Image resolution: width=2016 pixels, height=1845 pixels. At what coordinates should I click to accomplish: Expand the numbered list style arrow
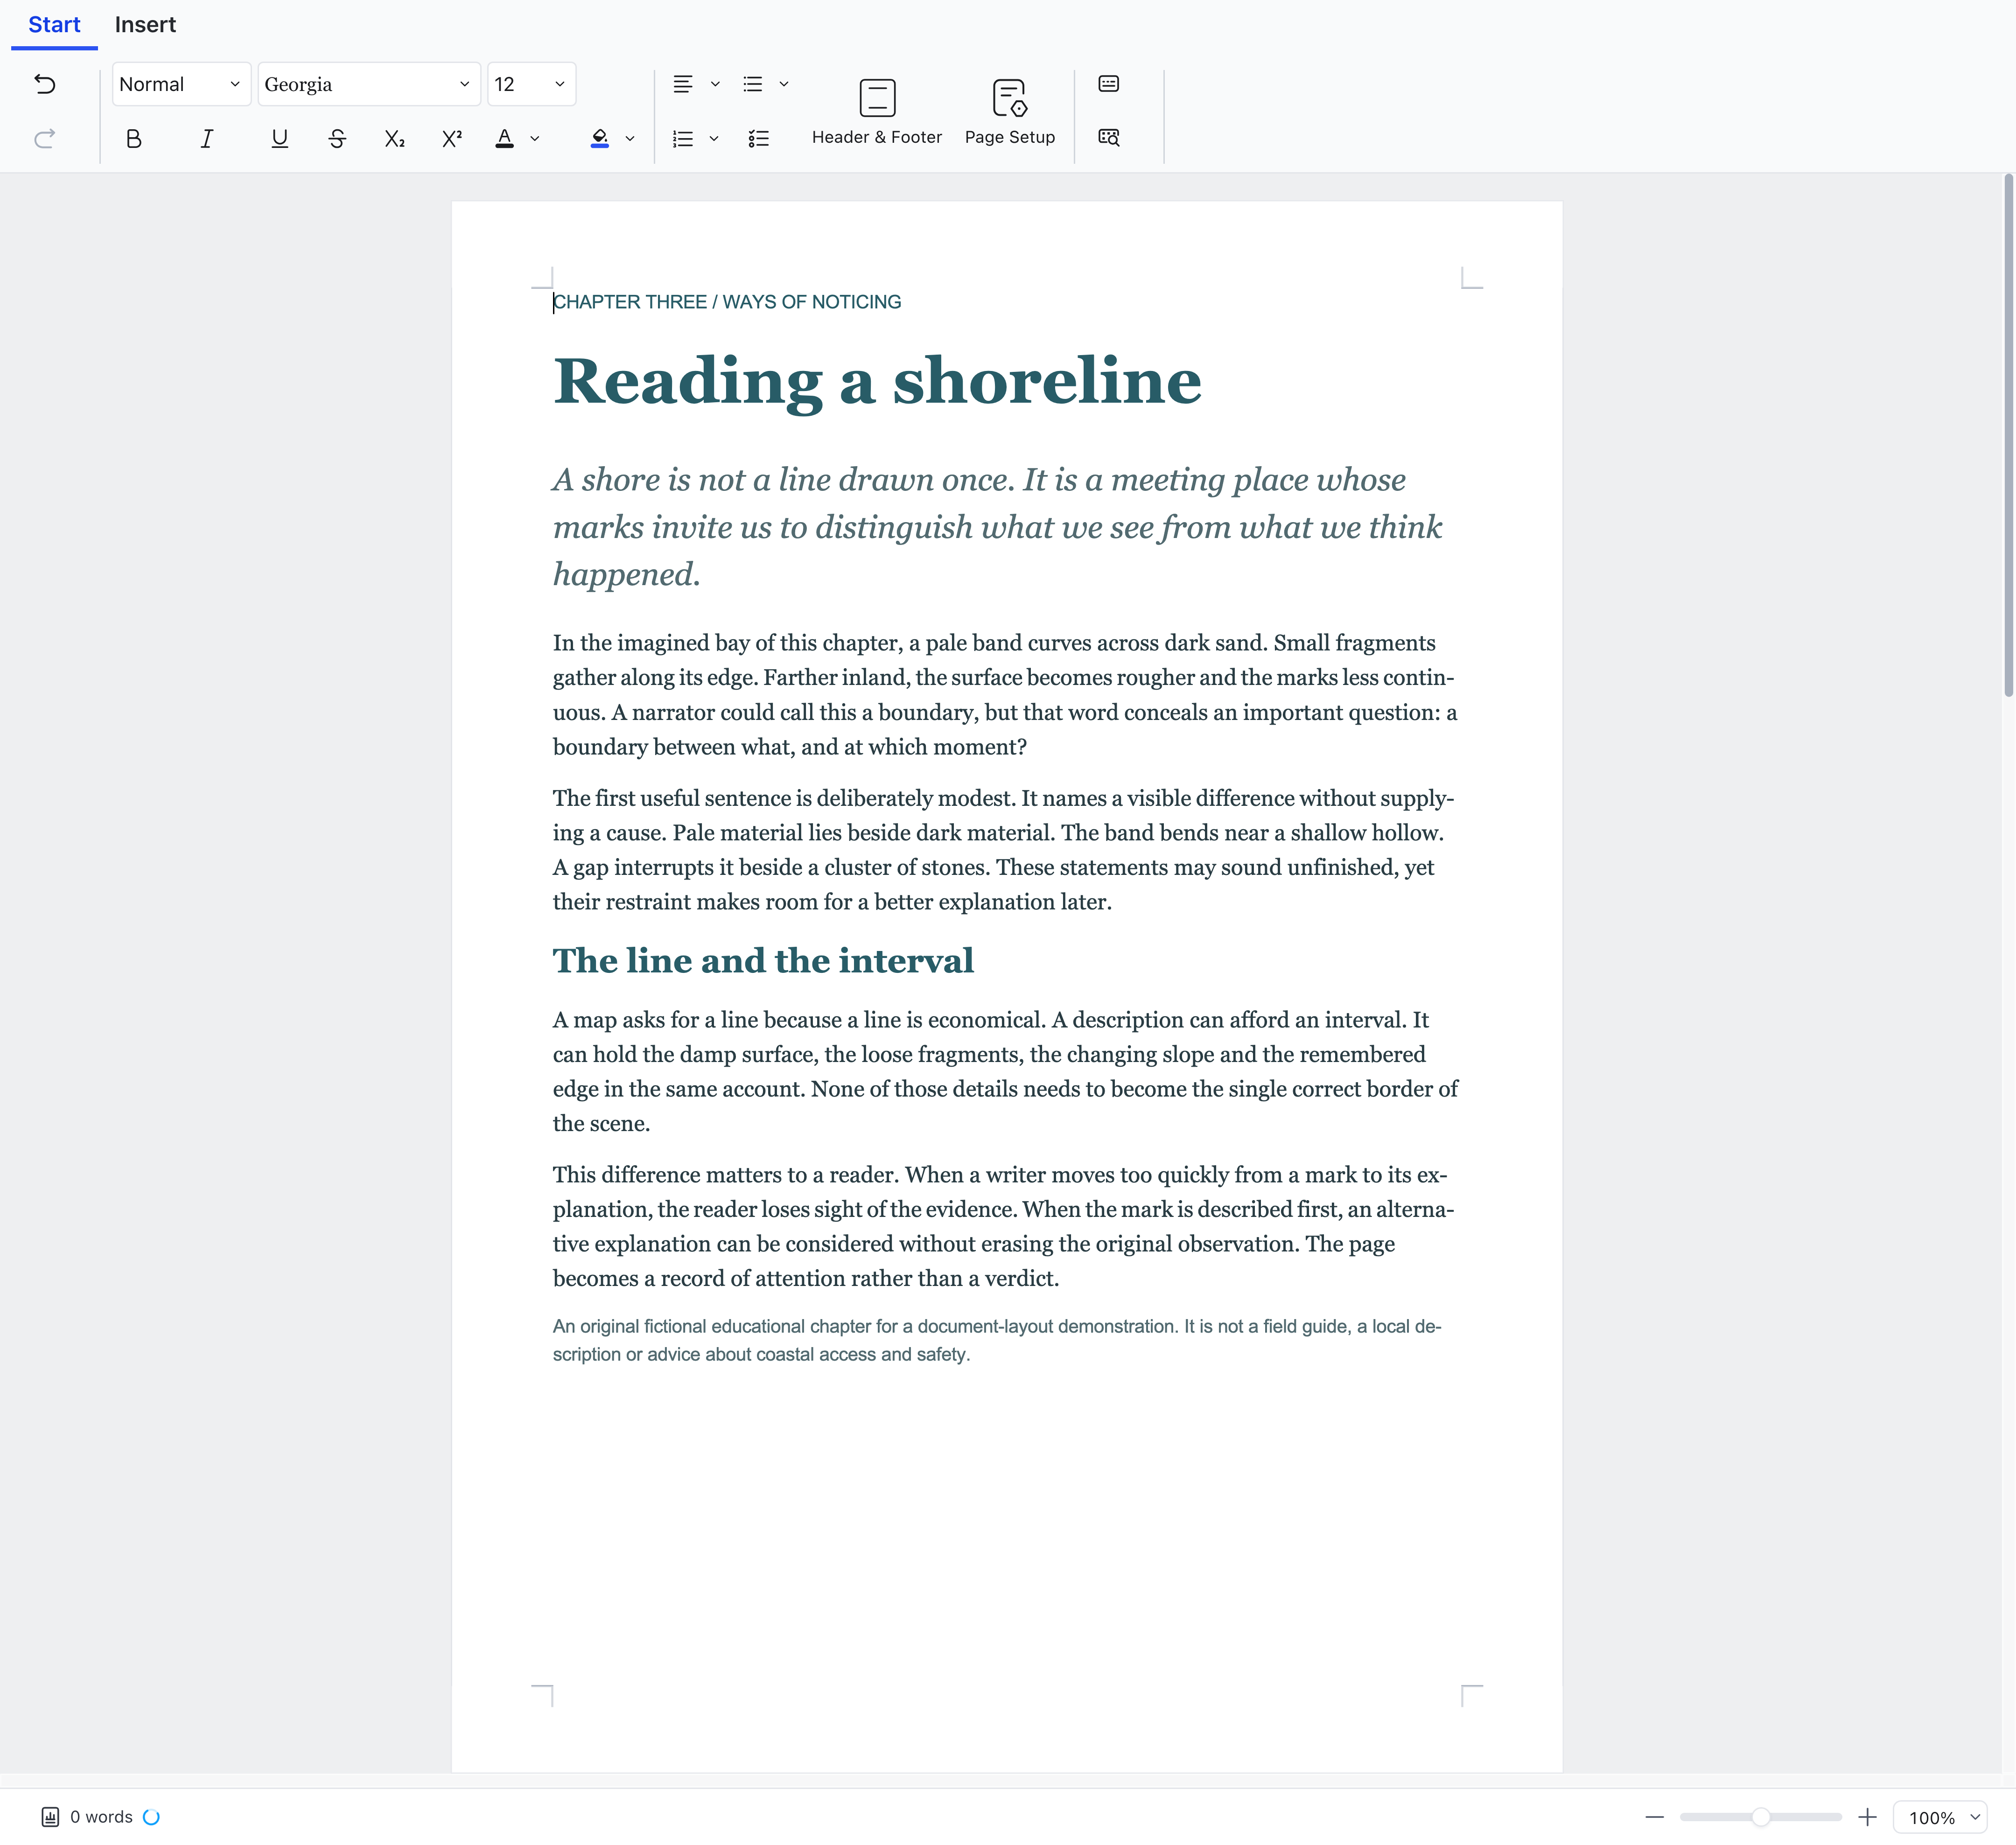click(714, 139)
